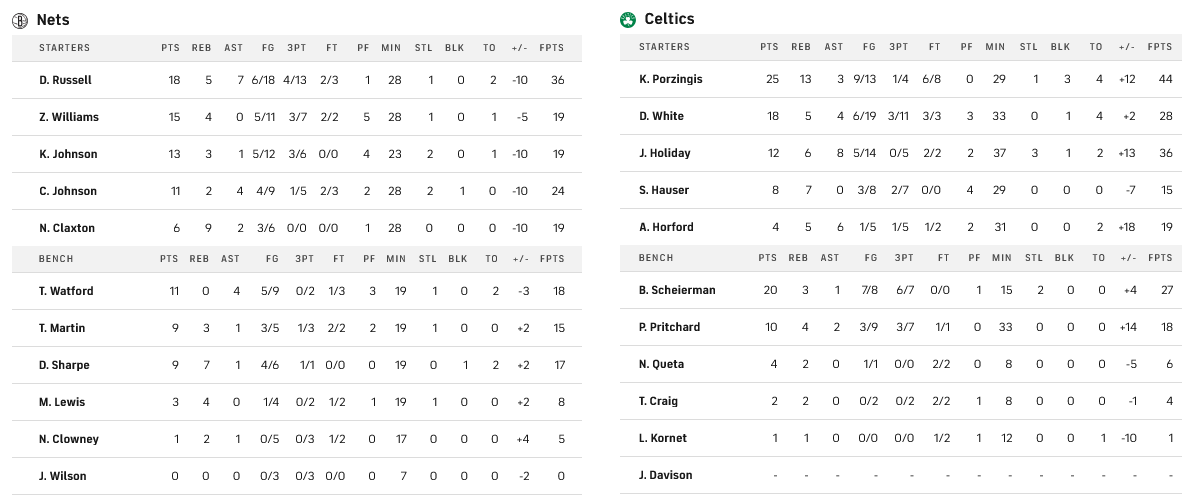
Task: Click T. Watford in Nets bench
Action: pyautogui.click(x=66, y=291)
